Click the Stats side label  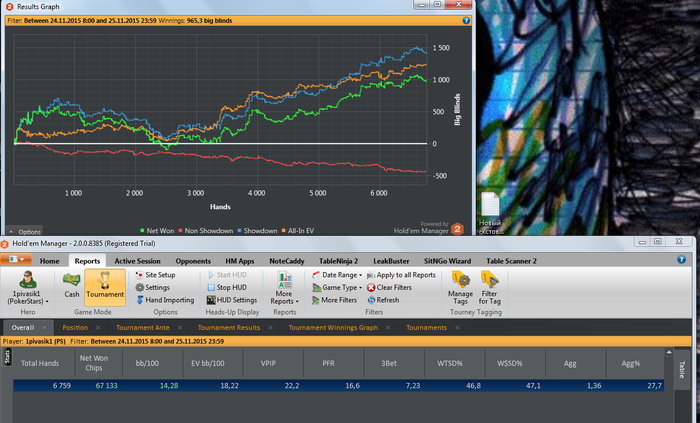point(7,357)
